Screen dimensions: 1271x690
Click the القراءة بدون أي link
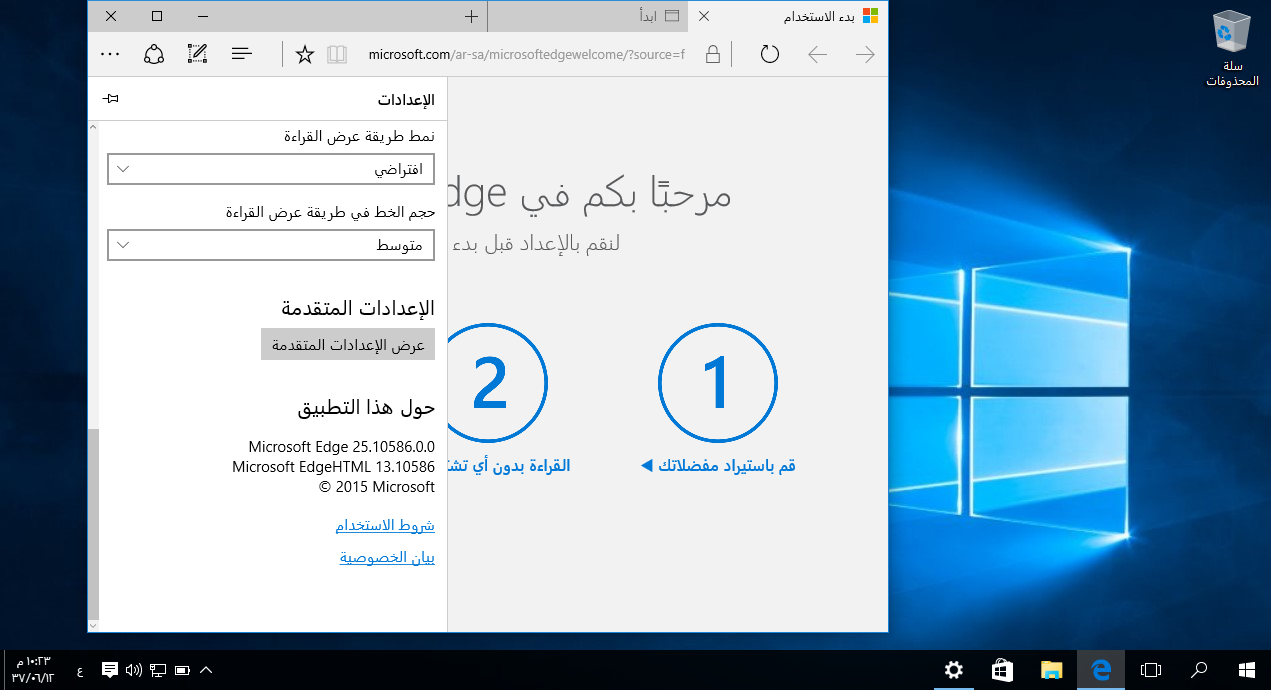pyautogui.click(x=510, y=466)
